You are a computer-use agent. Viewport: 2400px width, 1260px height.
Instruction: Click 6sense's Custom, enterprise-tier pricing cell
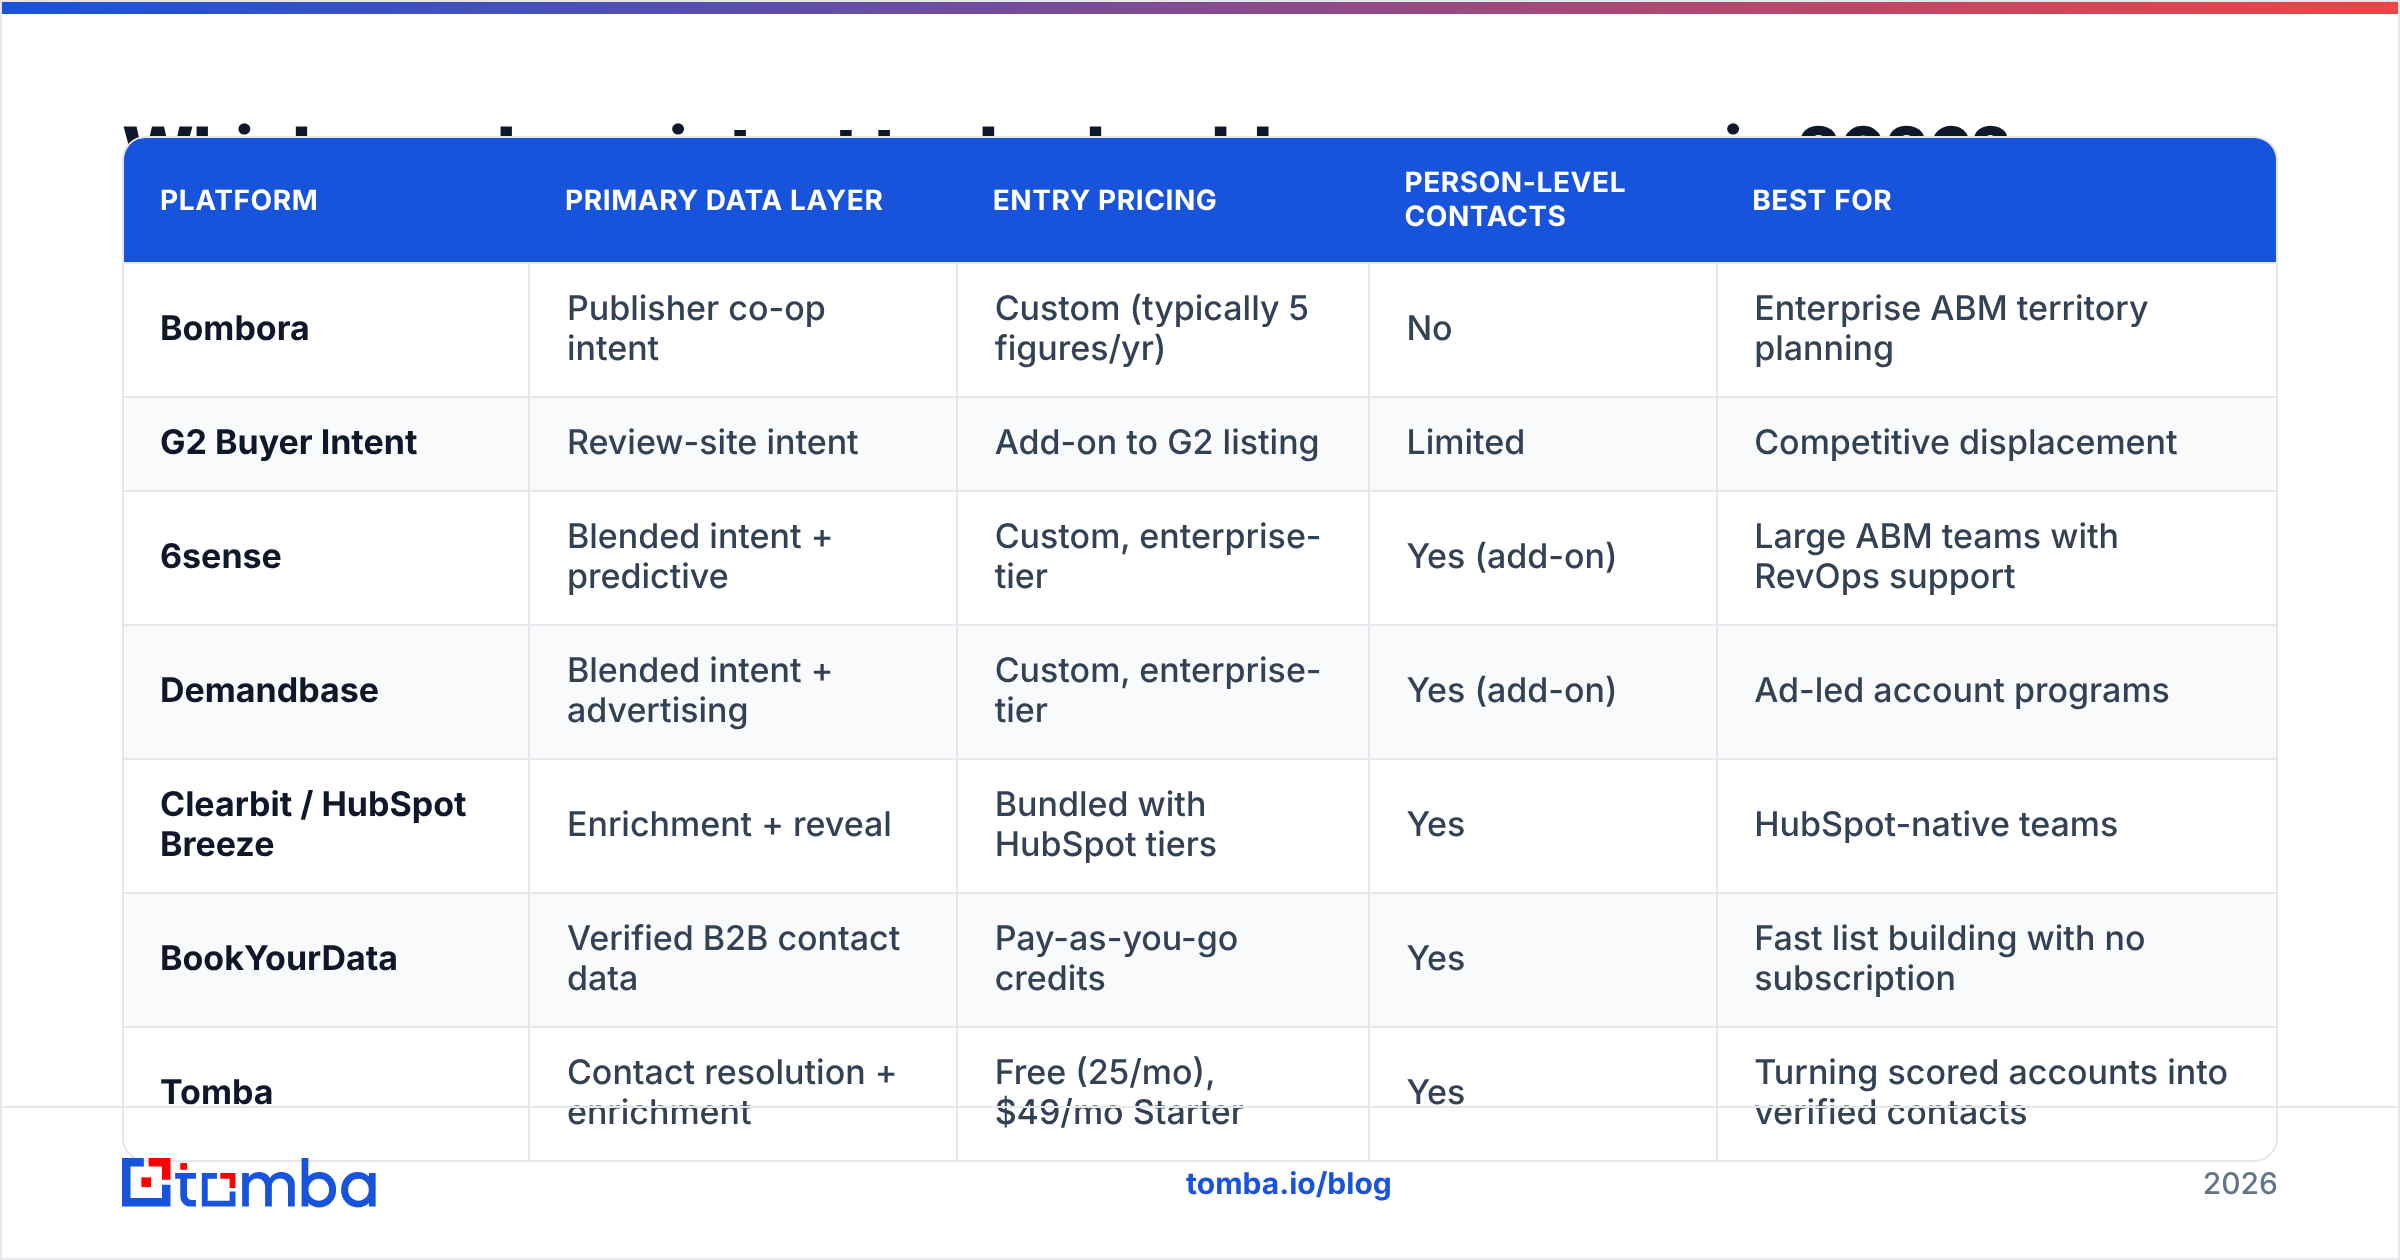(1163, 557)
